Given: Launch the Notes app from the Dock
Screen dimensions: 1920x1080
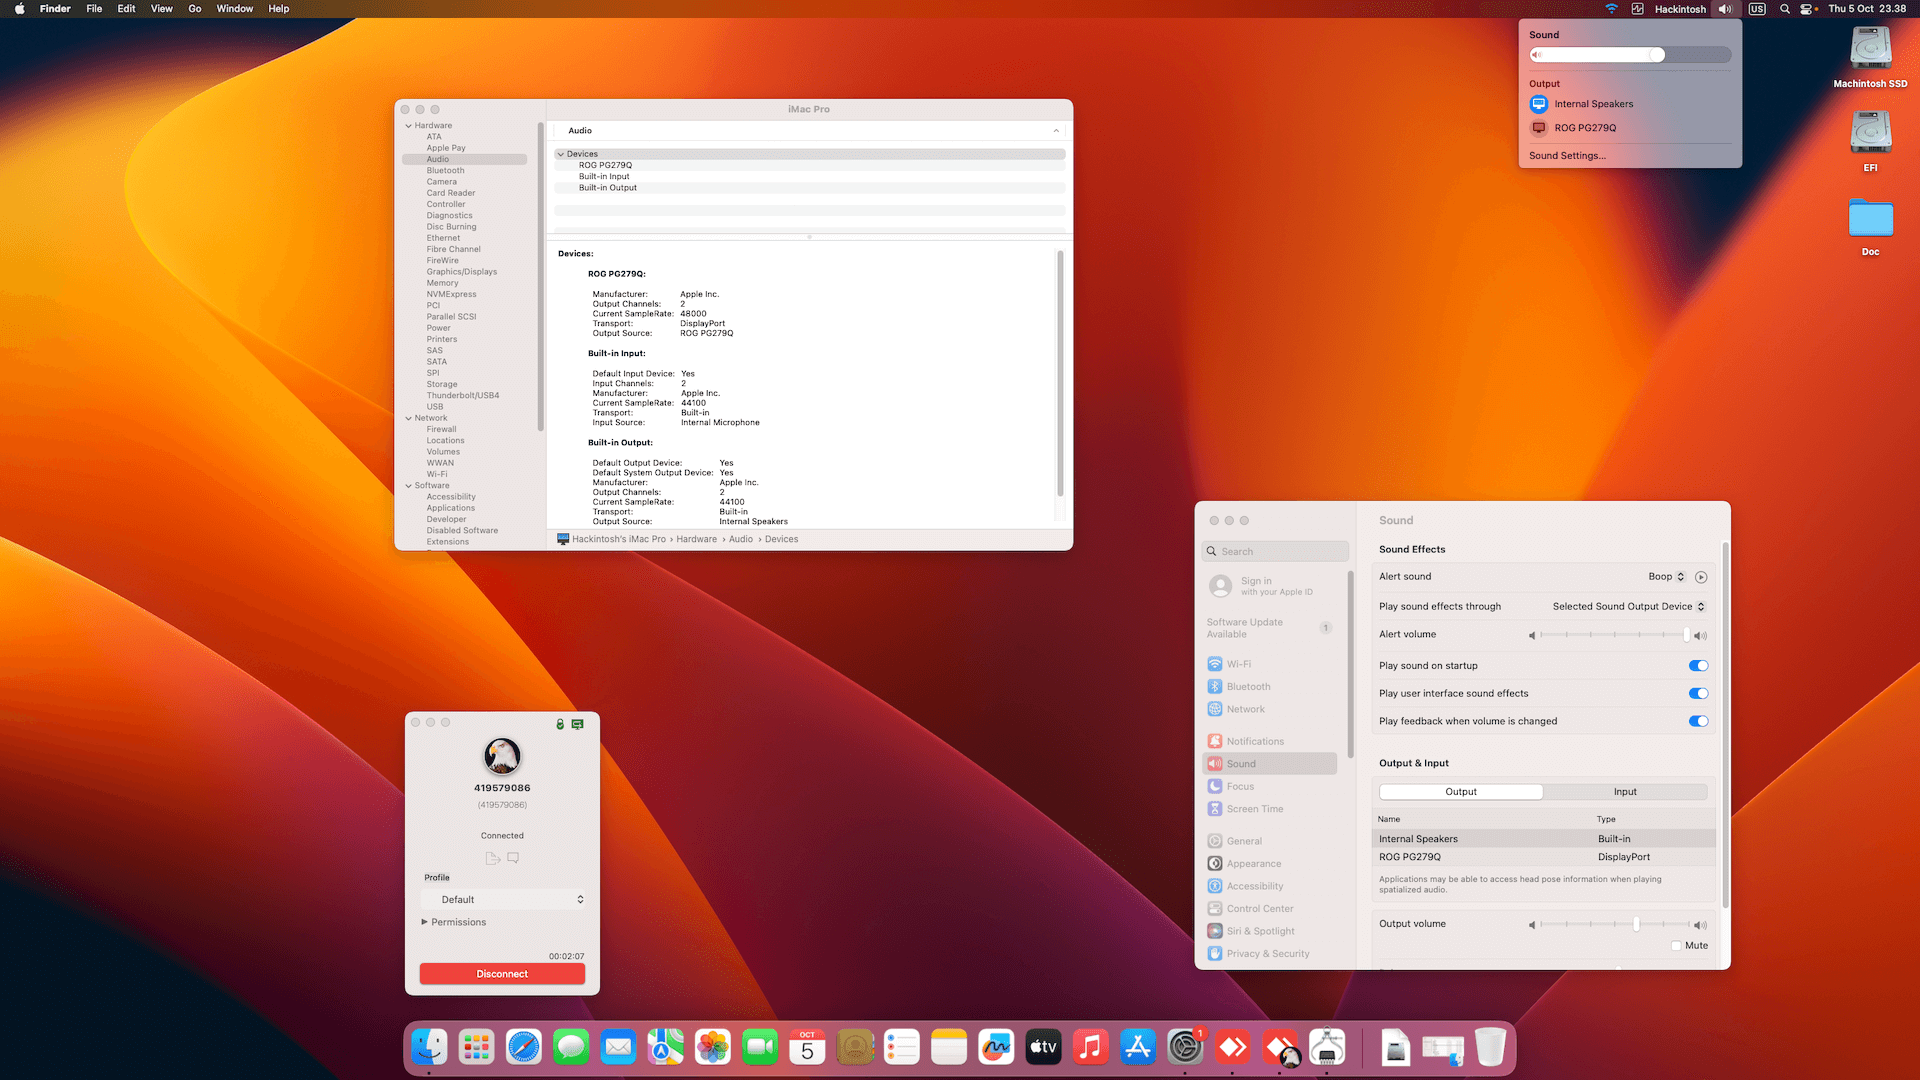Looking at the screenshot, I should (949, 1047).
